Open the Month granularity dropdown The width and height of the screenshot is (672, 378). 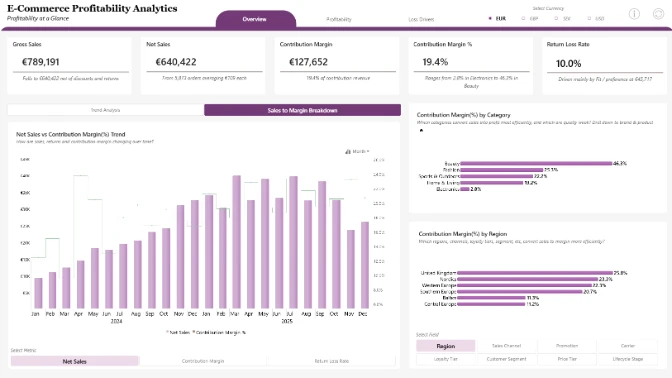(357, 151)
